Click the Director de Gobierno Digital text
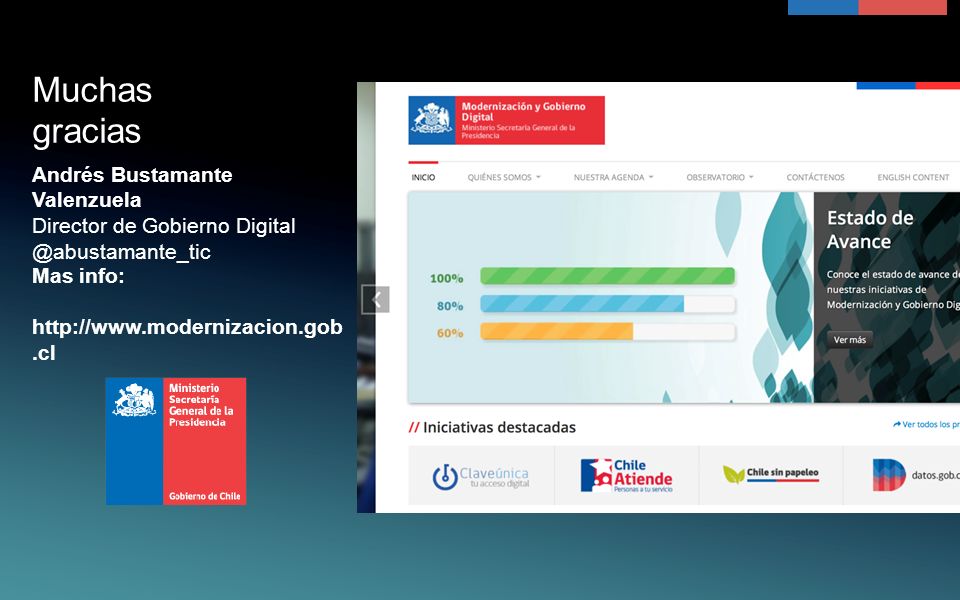The image size is (960, 600). pyautogui.click(x=163, y=226)
